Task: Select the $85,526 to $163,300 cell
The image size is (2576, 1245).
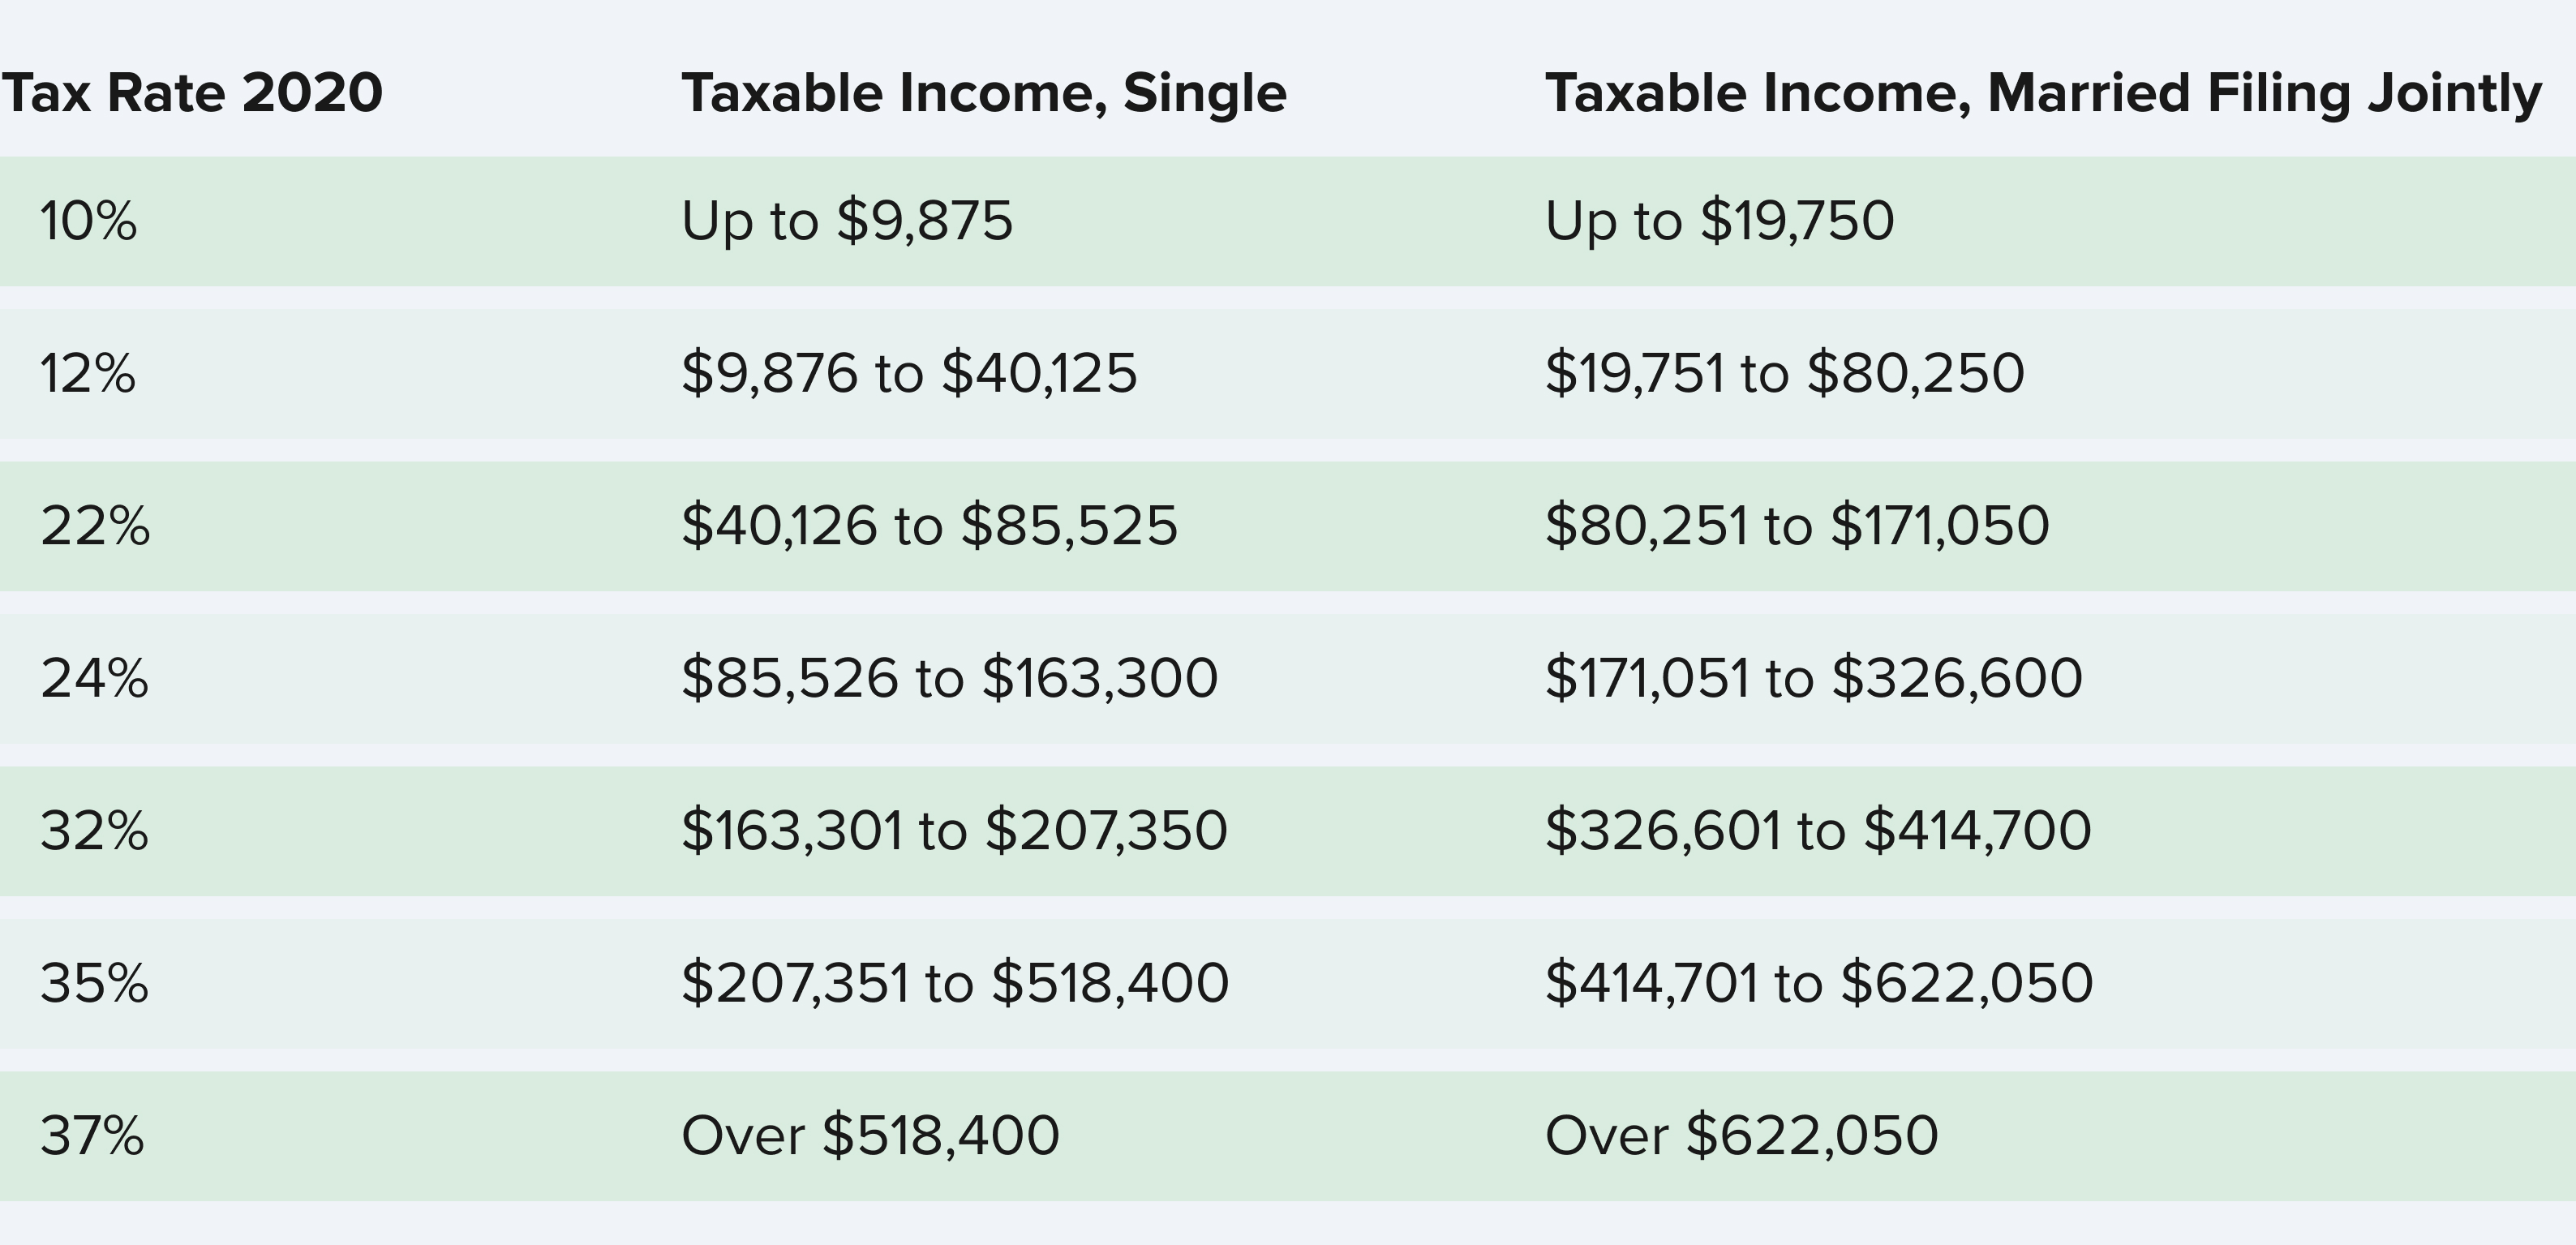Action: coord(949,679)
